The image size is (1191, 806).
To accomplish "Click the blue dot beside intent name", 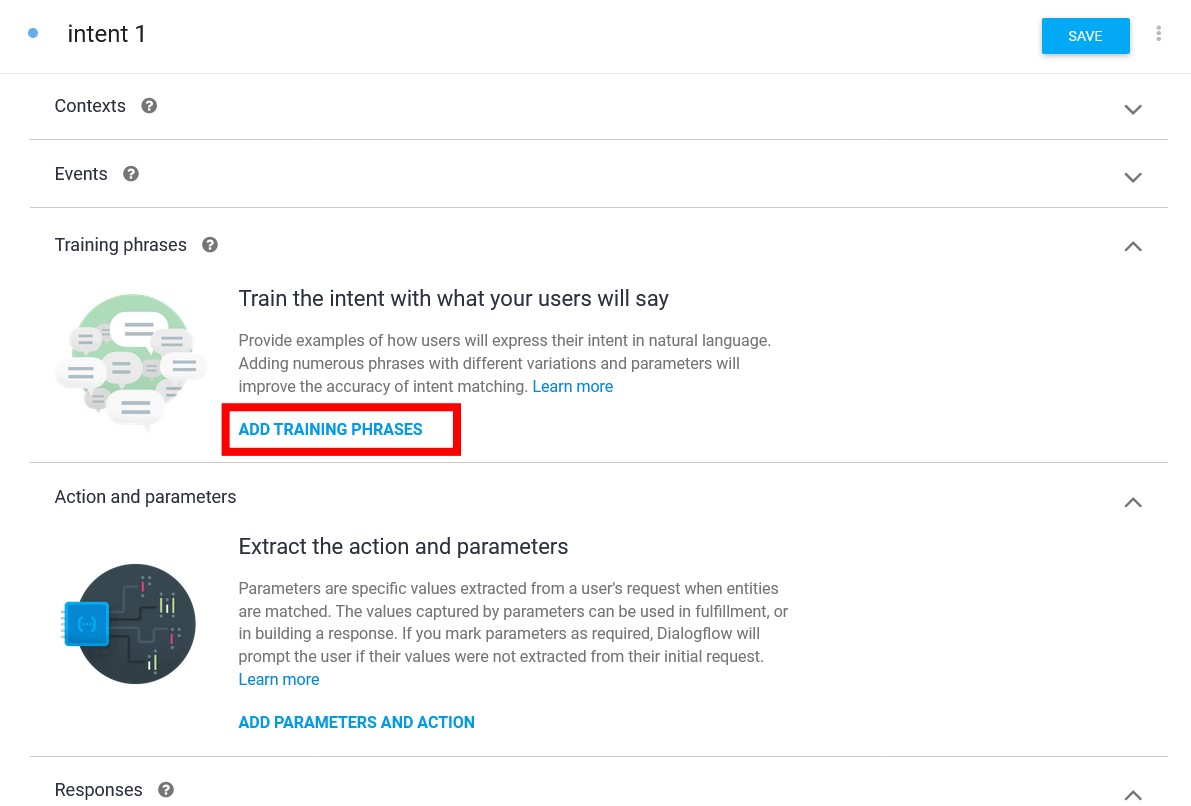I will pos(33,33).
